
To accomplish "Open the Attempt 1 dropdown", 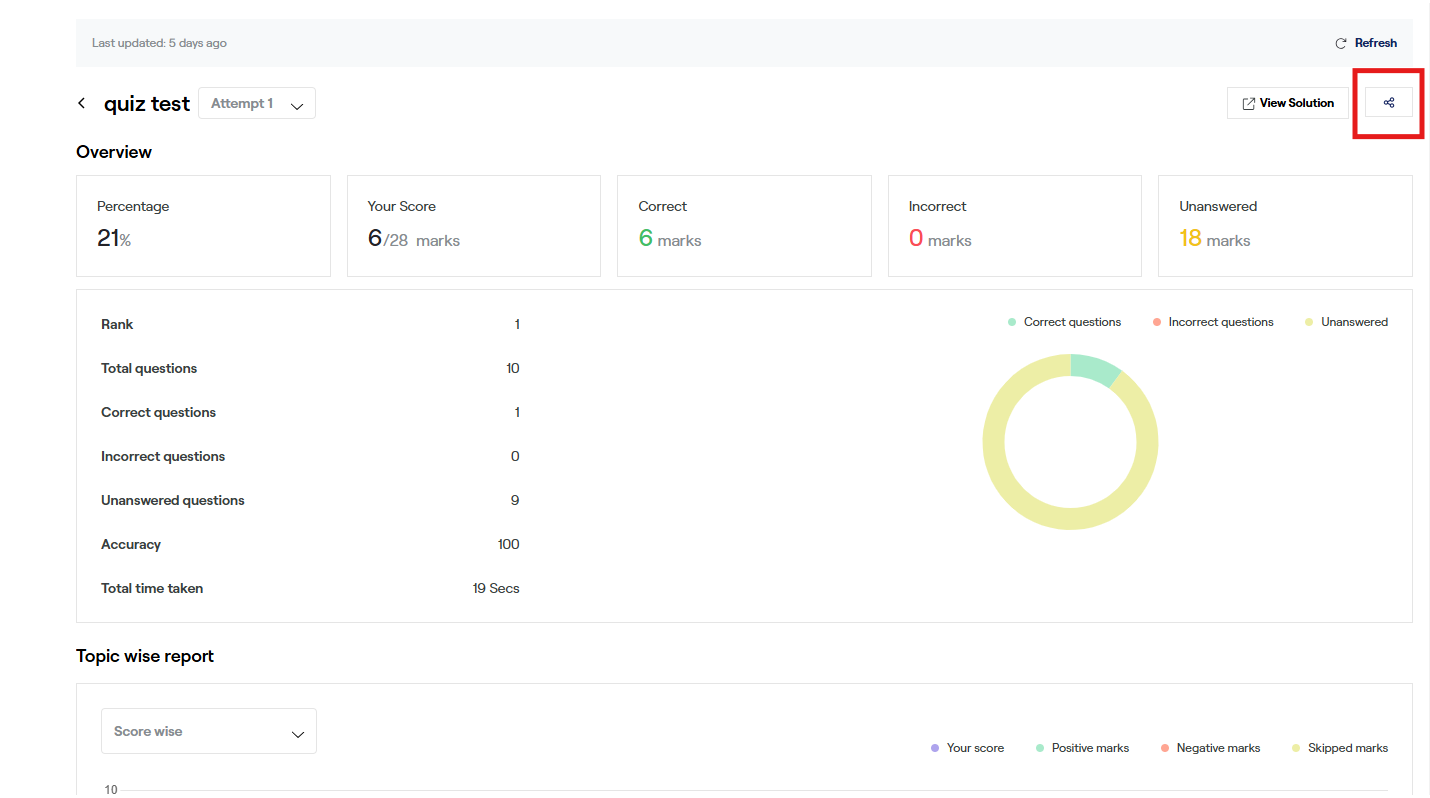I will [257, 104].
